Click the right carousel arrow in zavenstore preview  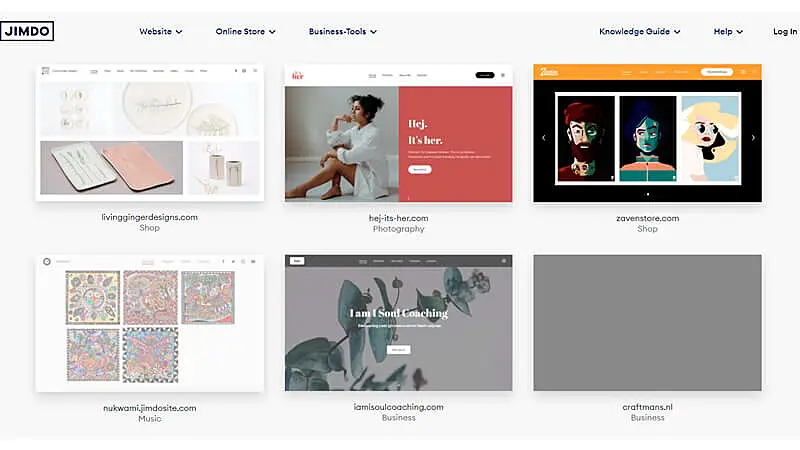[752, 137]
